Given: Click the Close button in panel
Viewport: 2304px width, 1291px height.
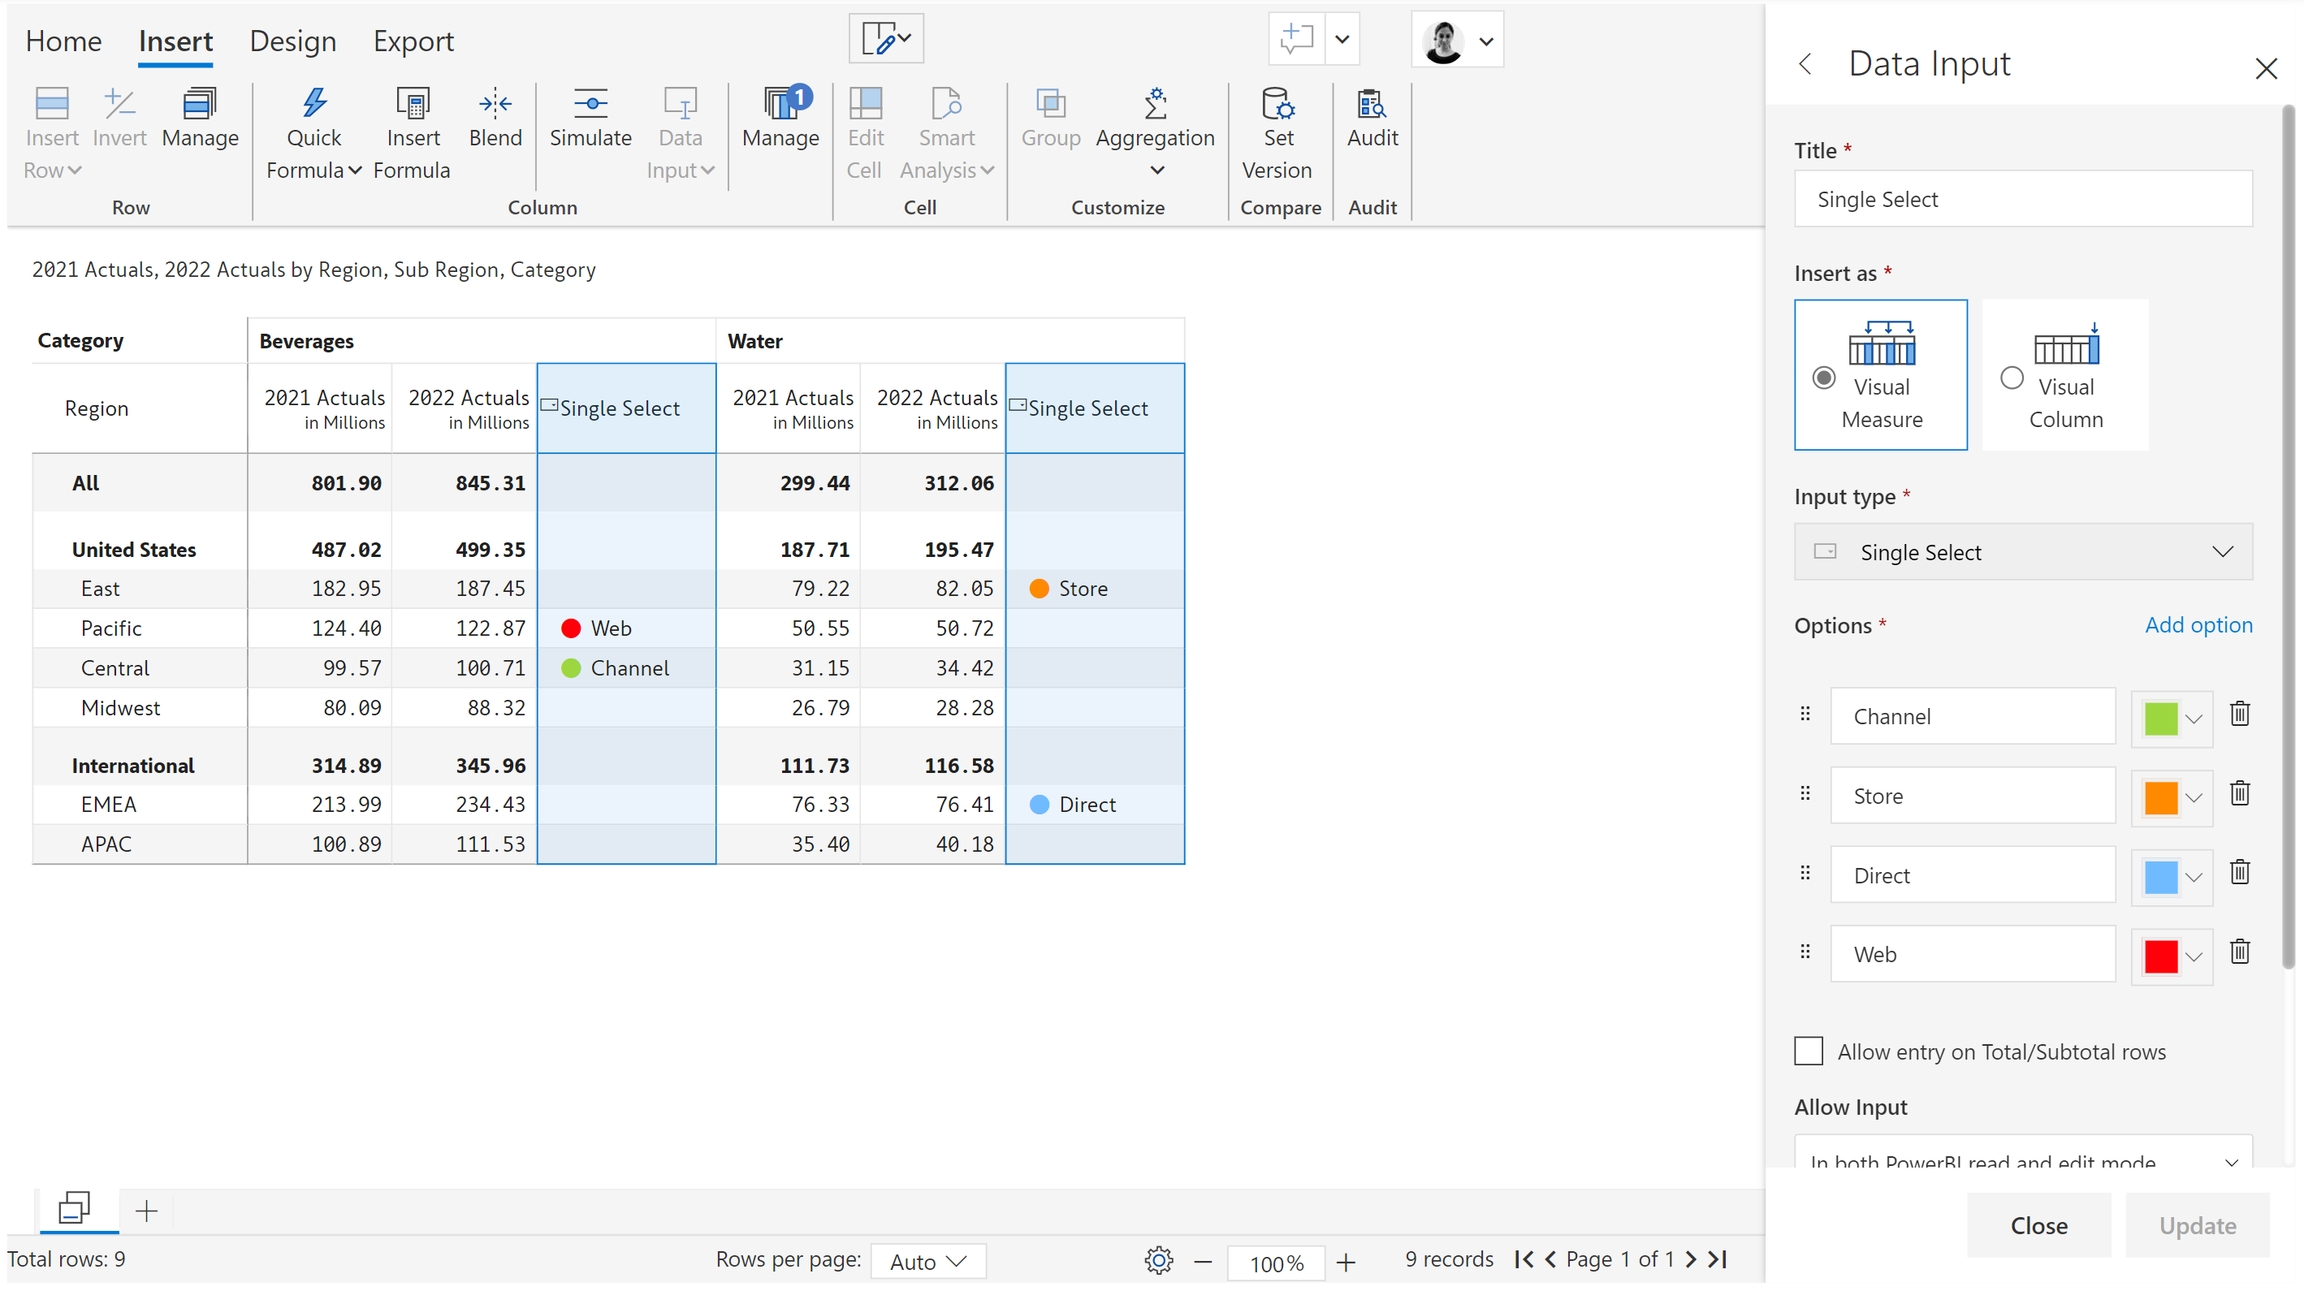Looking at the screenshot, I should pos(2038,1225).
